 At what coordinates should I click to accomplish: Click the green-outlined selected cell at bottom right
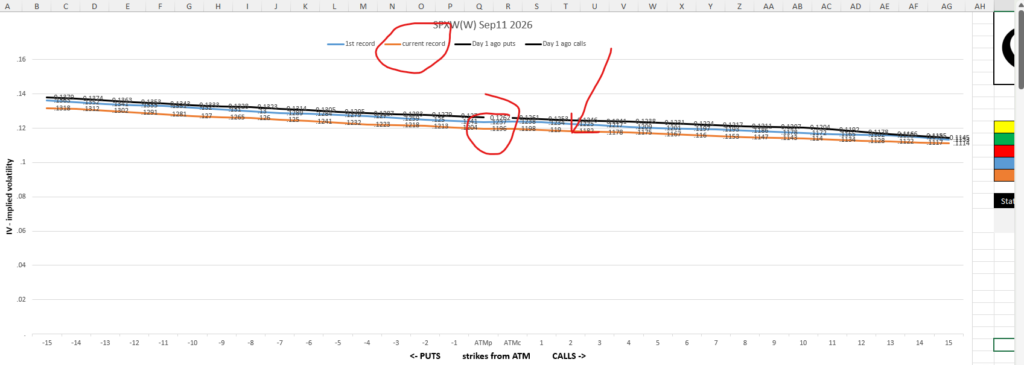[x=1005, y=345]
